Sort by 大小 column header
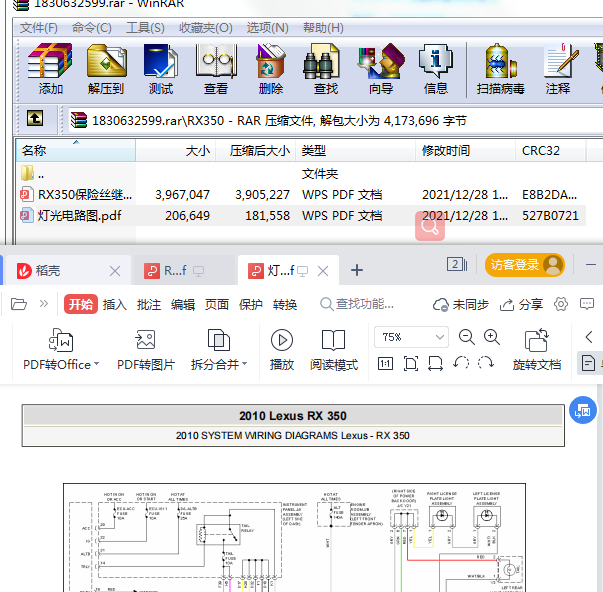Viewport: 603px width, 592px height. [x=176, y=150]
